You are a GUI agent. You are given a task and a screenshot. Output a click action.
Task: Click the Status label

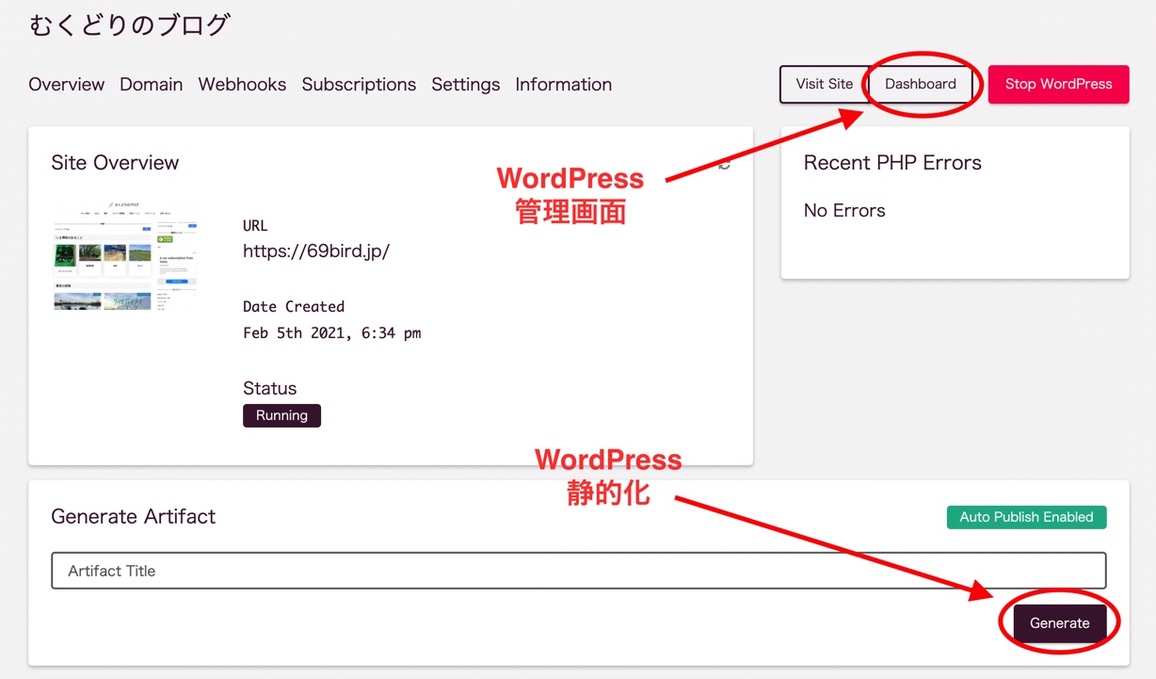point(270,388)
